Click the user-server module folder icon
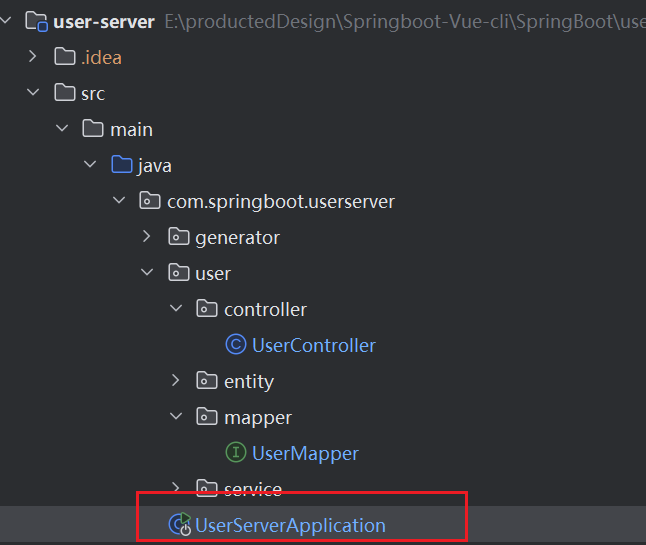Viewport: 646px width, 545px height. (37, 21)
